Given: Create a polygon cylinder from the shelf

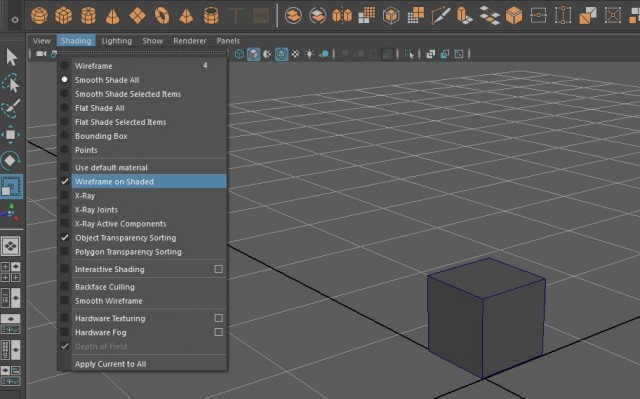Looking at the screenshot, I should click(88, 16).
